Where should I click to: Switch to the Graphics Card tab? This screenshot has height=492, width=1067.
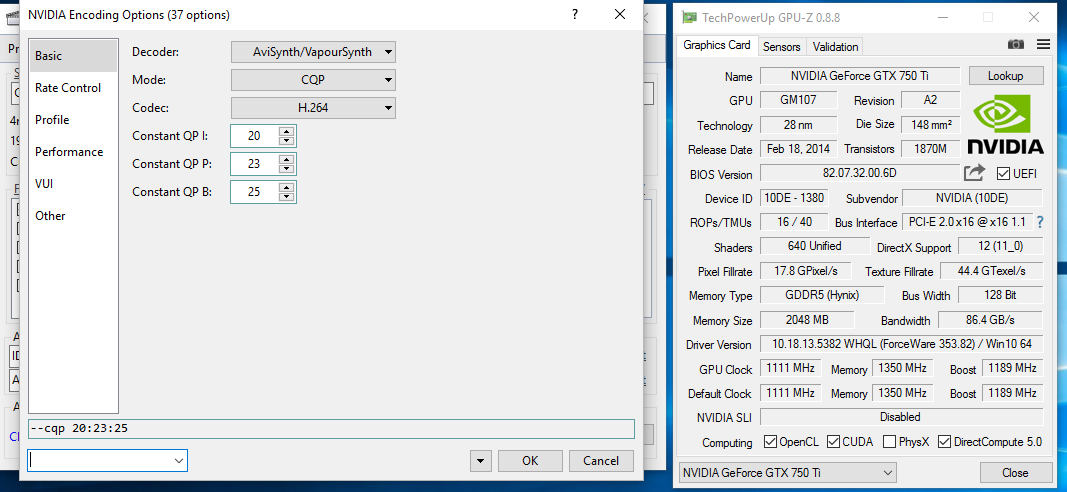point(717,46)
